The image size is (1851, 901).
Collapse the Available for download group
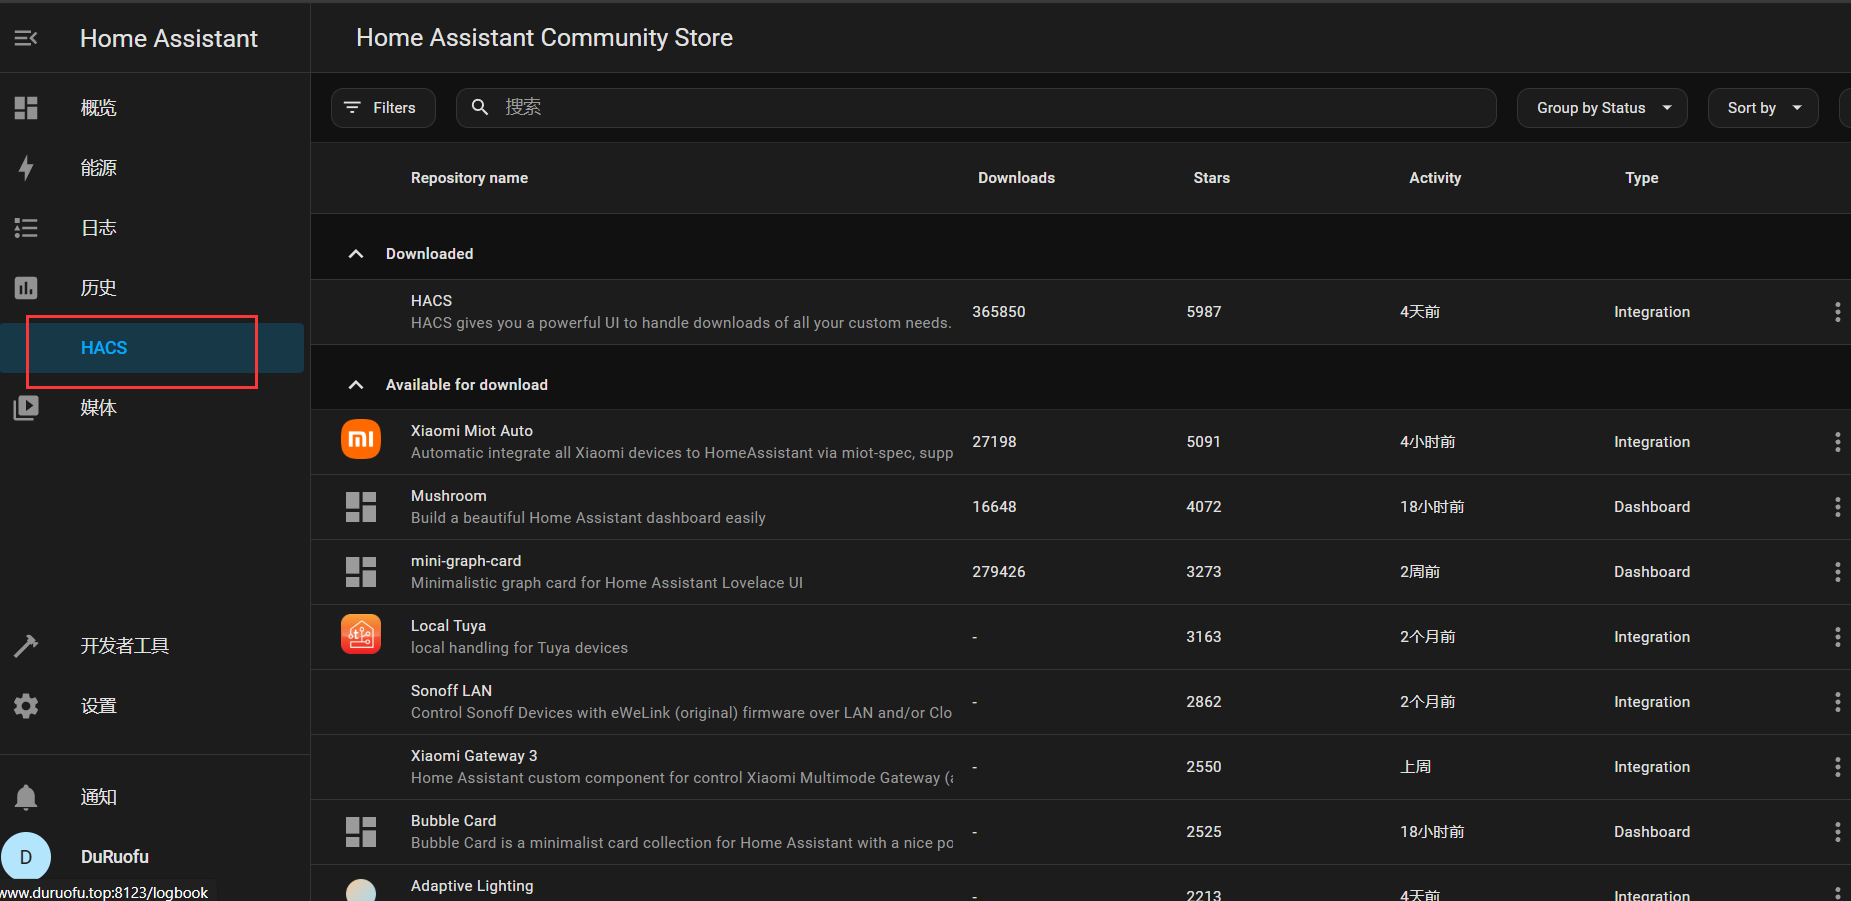pyautogui.click(x=356, y=385)
